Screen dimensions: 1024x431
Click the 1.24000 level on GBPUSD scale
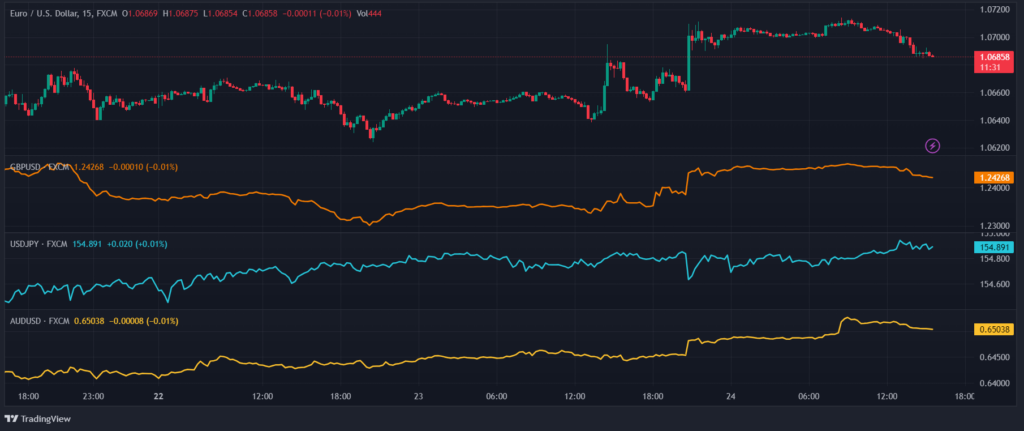[x=994, y=189]
